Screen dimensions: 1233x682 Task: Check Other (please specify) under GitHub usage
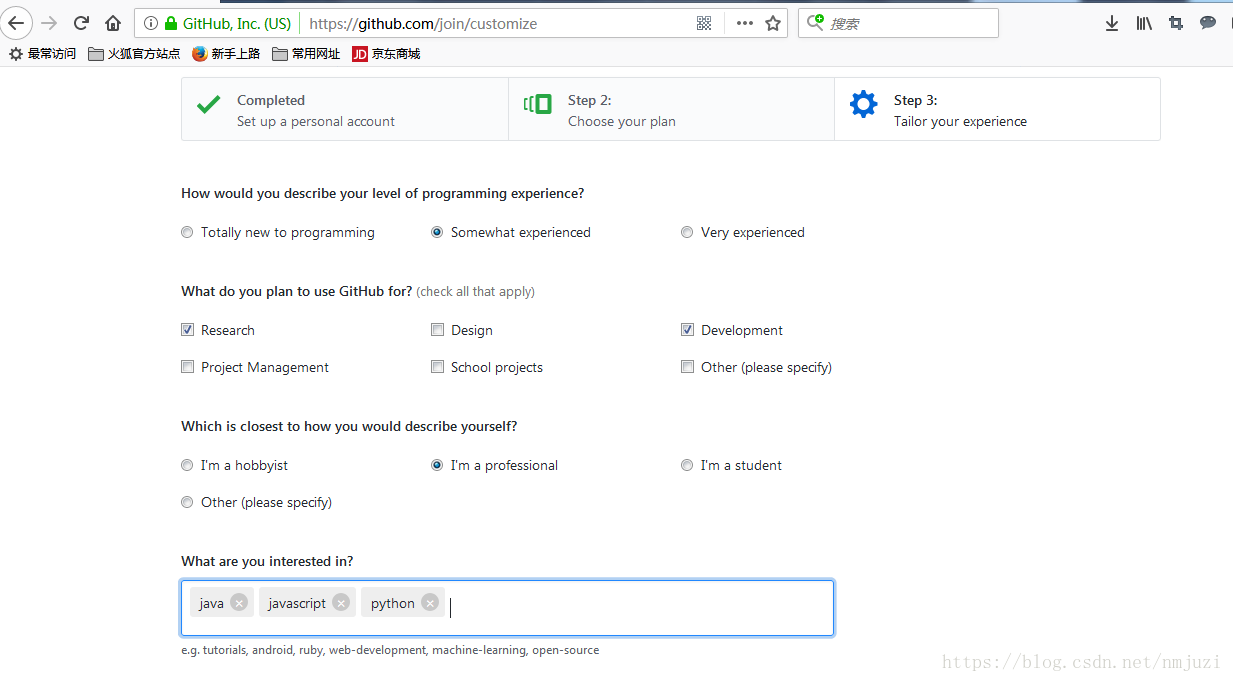(x=687, y=366)
